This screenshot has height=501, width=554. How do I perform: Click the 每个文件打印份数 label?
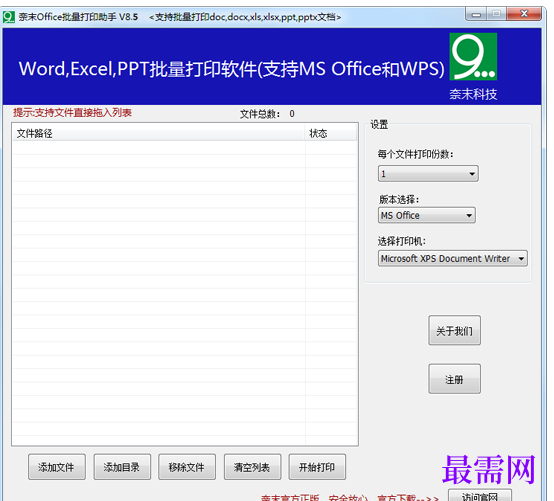click(x=415, y=154)
